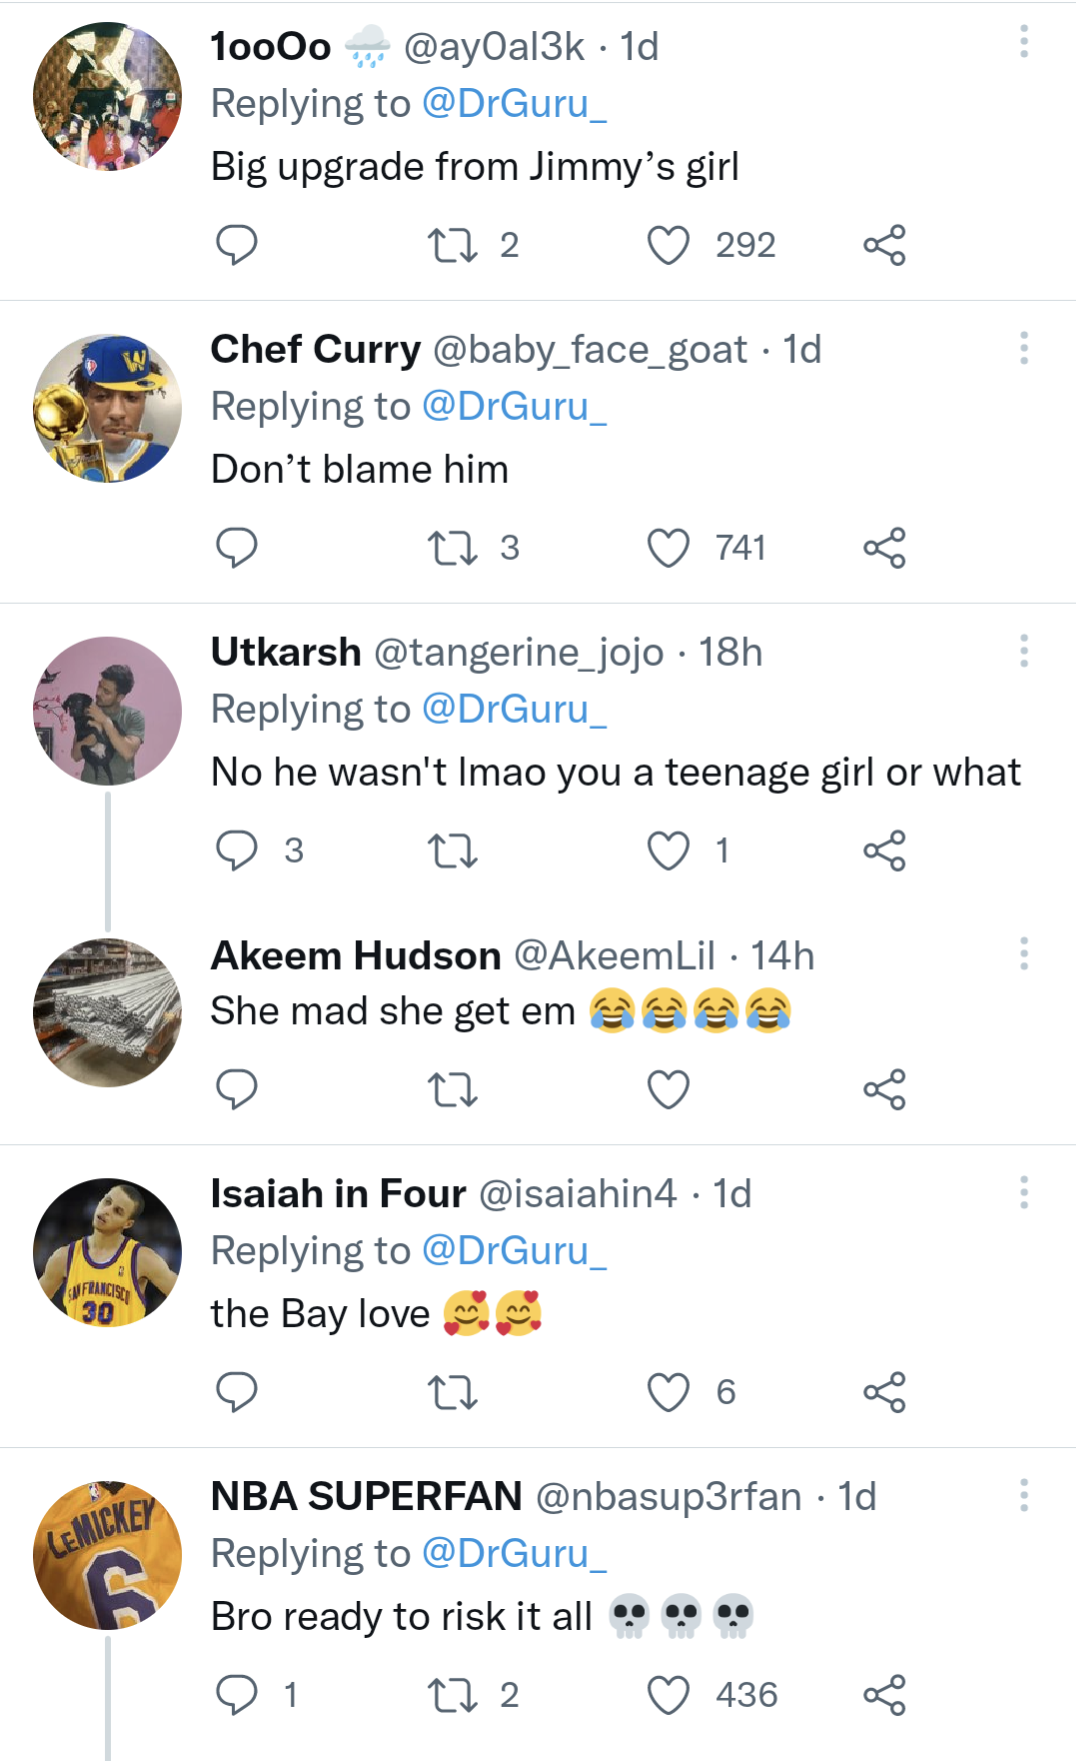Viewport: 1076px width, 1761px height.
Task: Reply to Chef Curry's comment
Action: click(x=238, y=546)
